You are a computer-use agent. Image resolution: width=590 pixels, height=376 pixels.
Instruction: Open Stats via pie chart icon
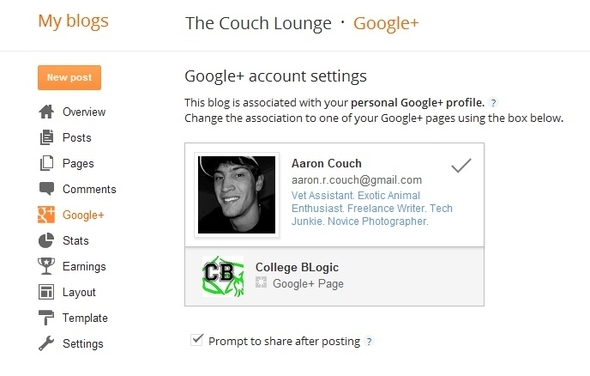[46, 241]
